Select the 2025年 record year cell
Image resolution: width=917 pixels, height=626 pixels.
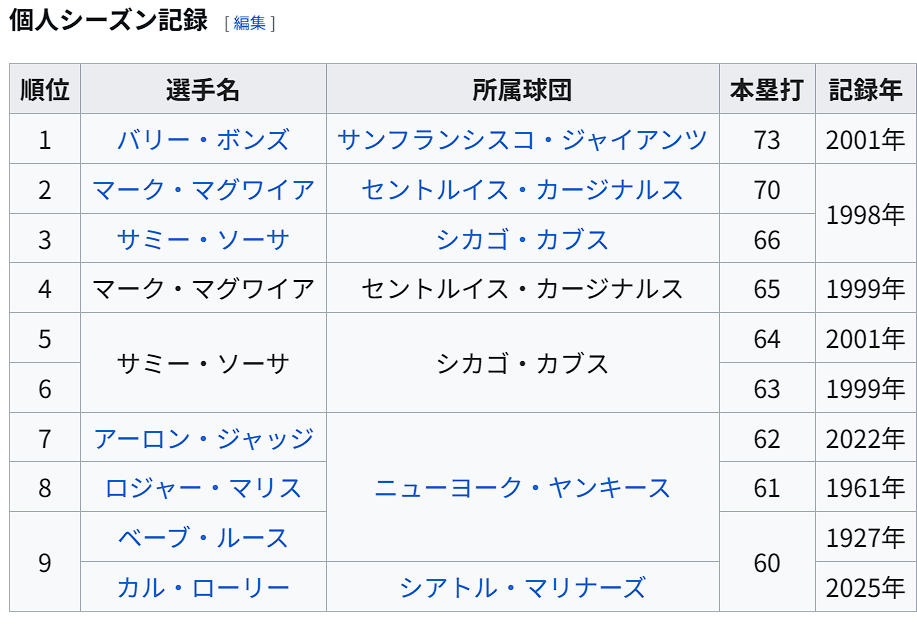tap(866, 587)
